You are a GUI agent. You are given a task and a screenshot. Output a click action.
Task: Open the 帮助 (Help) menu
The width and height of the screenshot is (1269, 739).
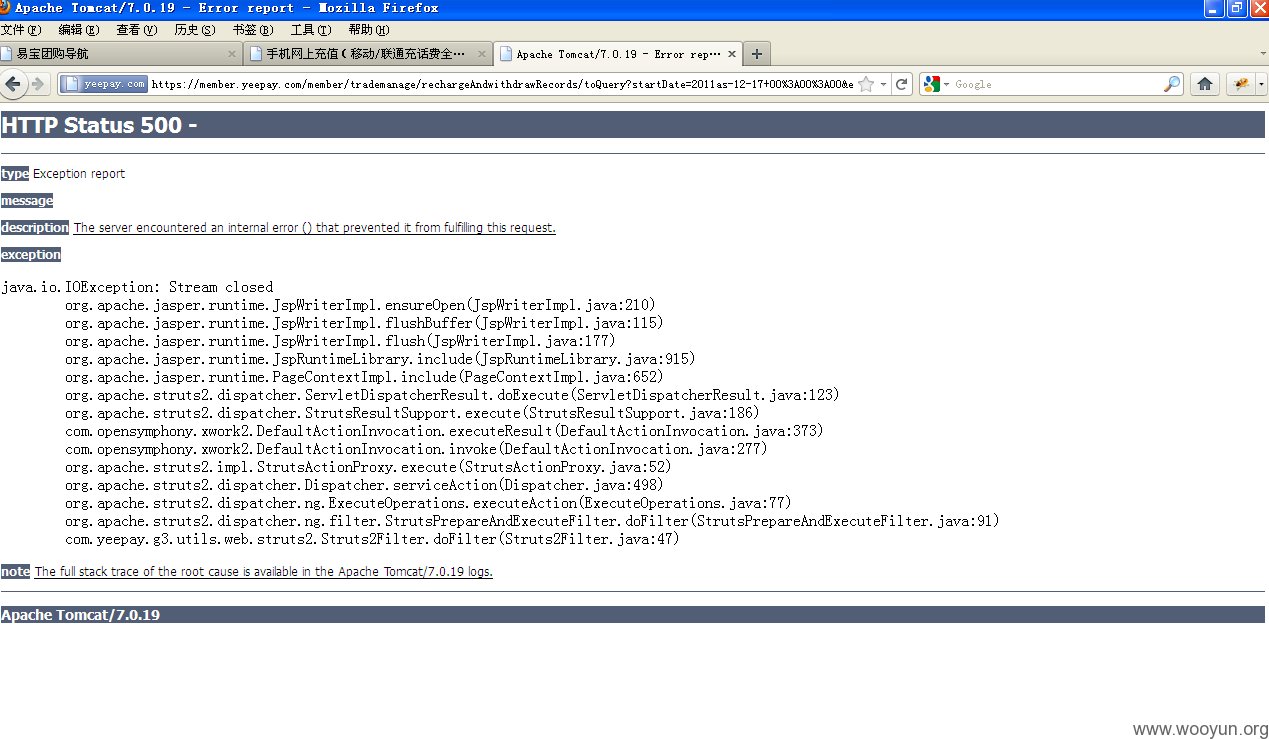(x=369, y=30)
